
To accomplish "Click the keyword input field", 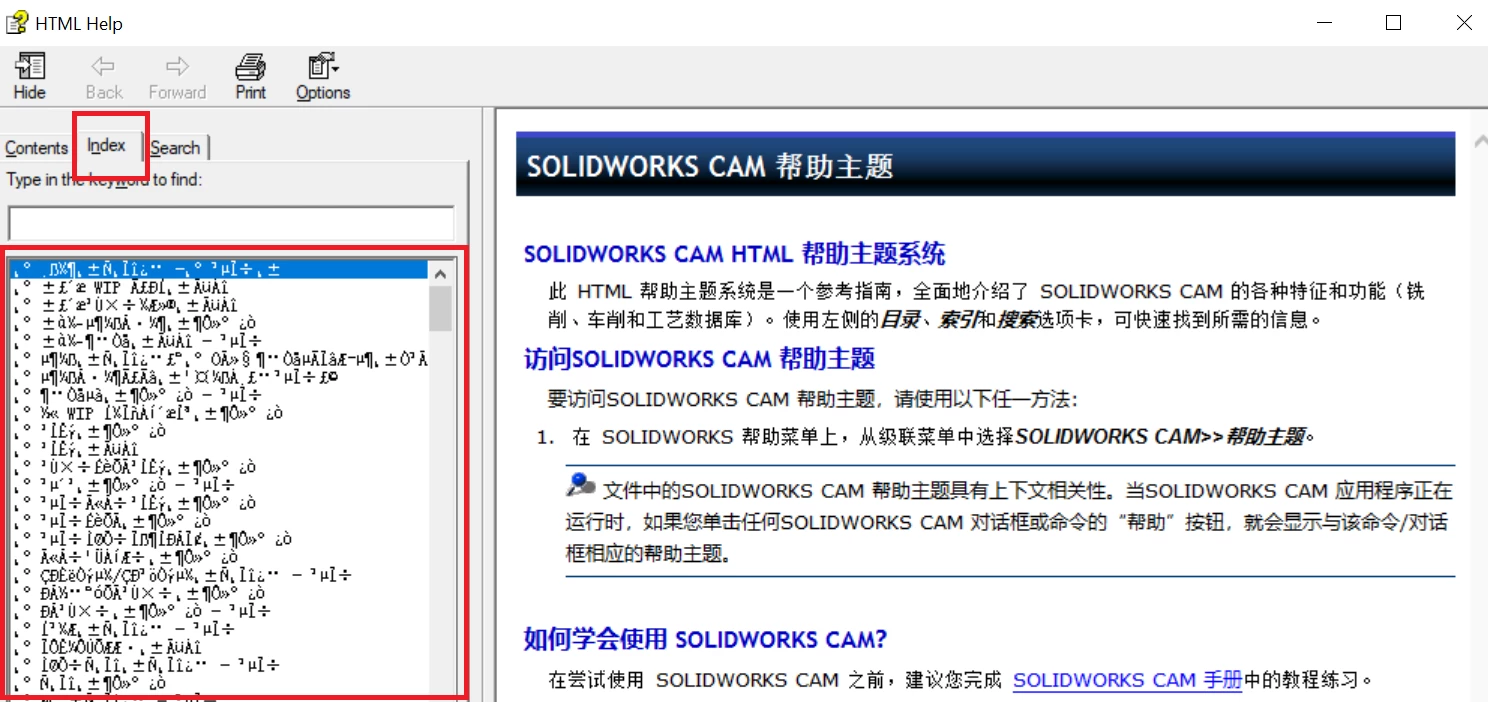I will tap(231, 222).
